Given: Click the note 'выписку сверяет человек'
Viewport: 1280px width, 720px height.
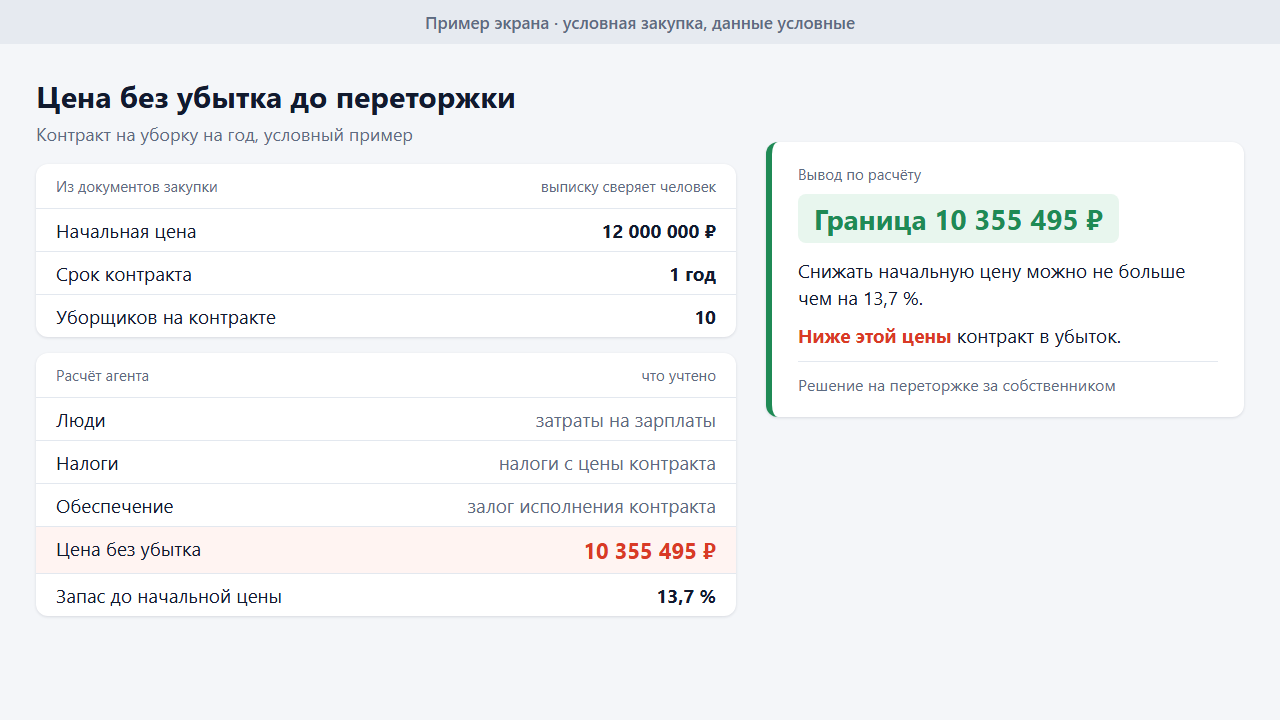Looking at the screenshot, I should pos(628,187).
